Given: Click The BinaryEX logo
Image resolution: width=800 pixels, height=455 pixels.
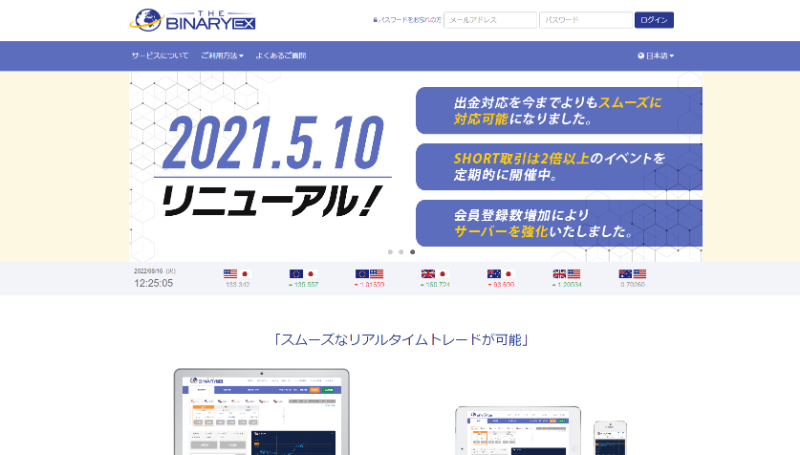Looking at the screenshot, I should [192, 20].
